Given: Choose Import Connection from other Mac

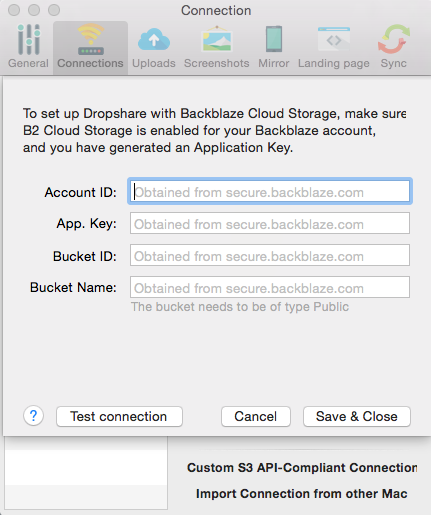Looking at the screenshot, I should tap(302, 494).
